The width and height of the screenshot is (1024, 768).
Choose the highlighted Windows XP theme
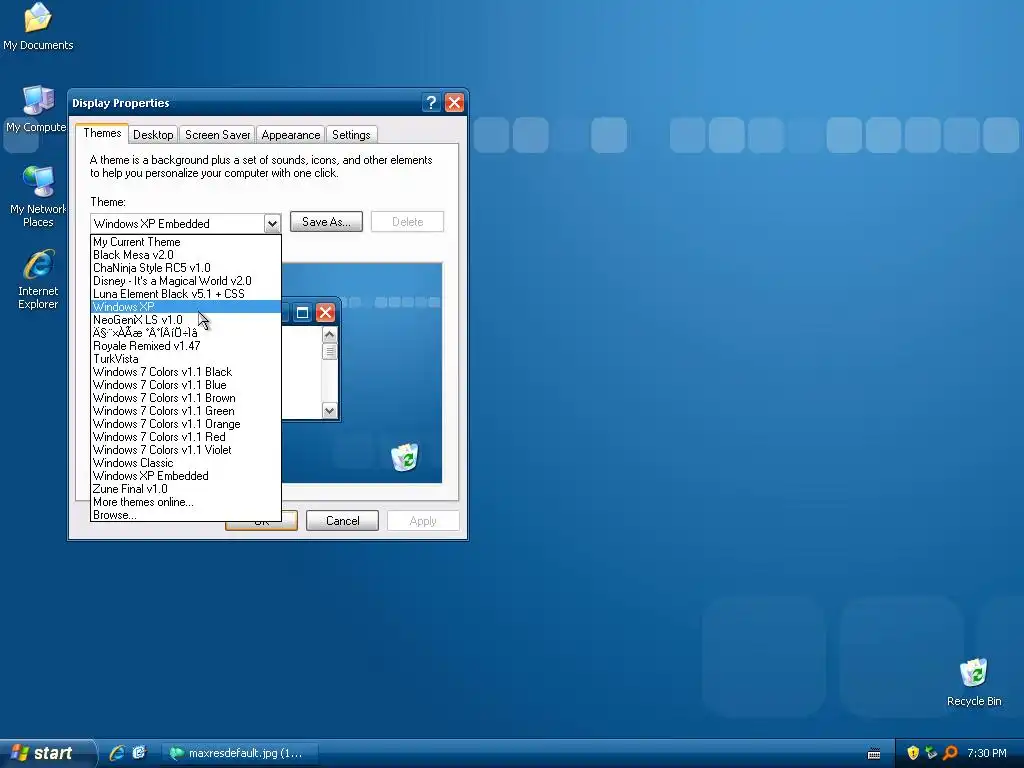tap(186, 307)
